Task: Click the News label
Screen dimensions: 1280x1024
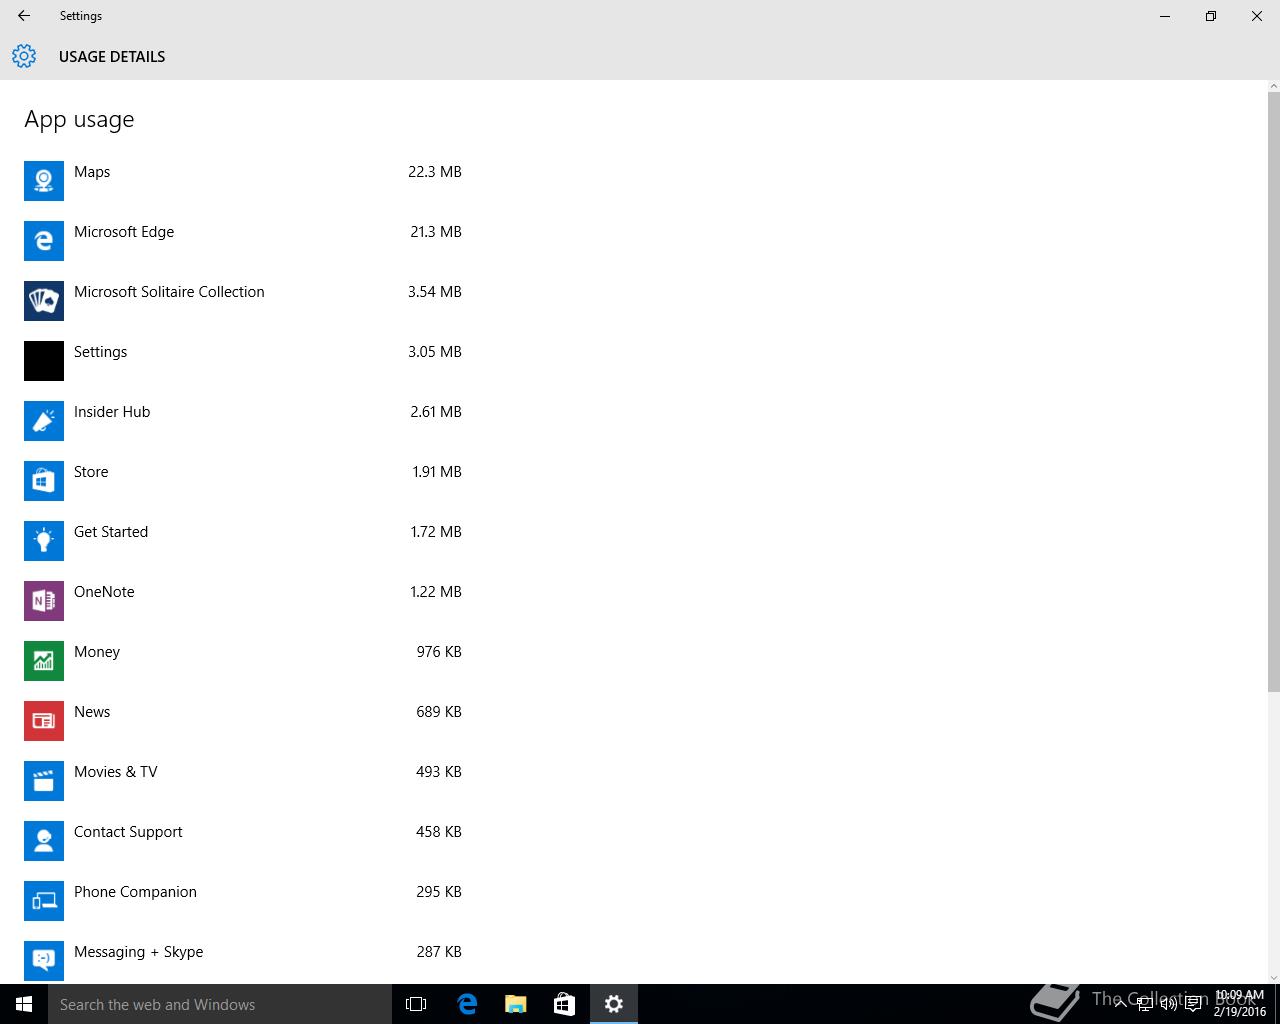Action: tap(92, 712)
